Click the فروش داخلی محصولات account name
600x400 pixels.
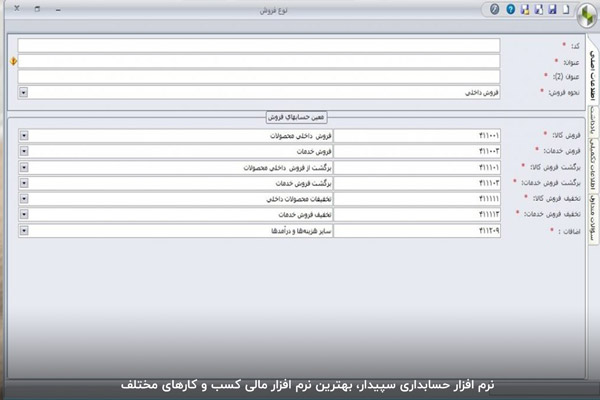point(301,136)
